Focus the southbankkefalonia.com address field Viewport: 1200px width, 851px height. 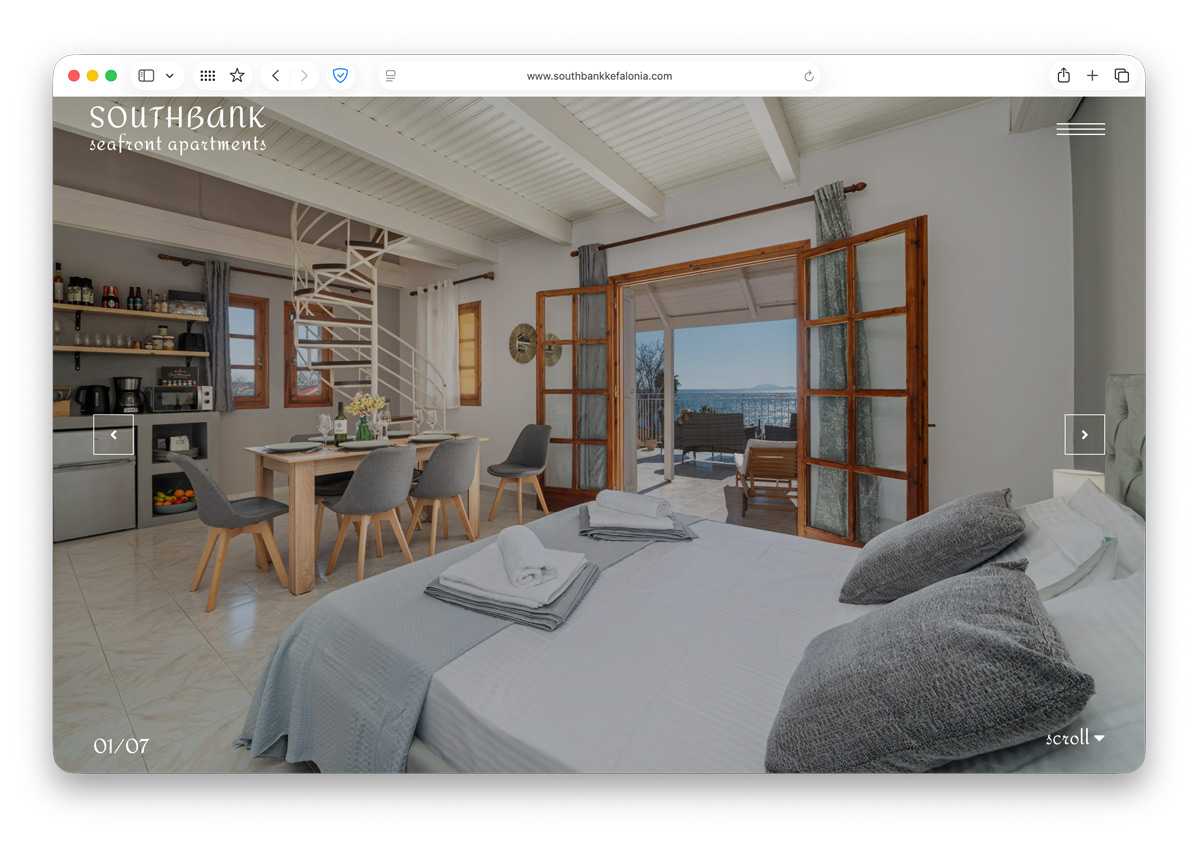point(599,76)
